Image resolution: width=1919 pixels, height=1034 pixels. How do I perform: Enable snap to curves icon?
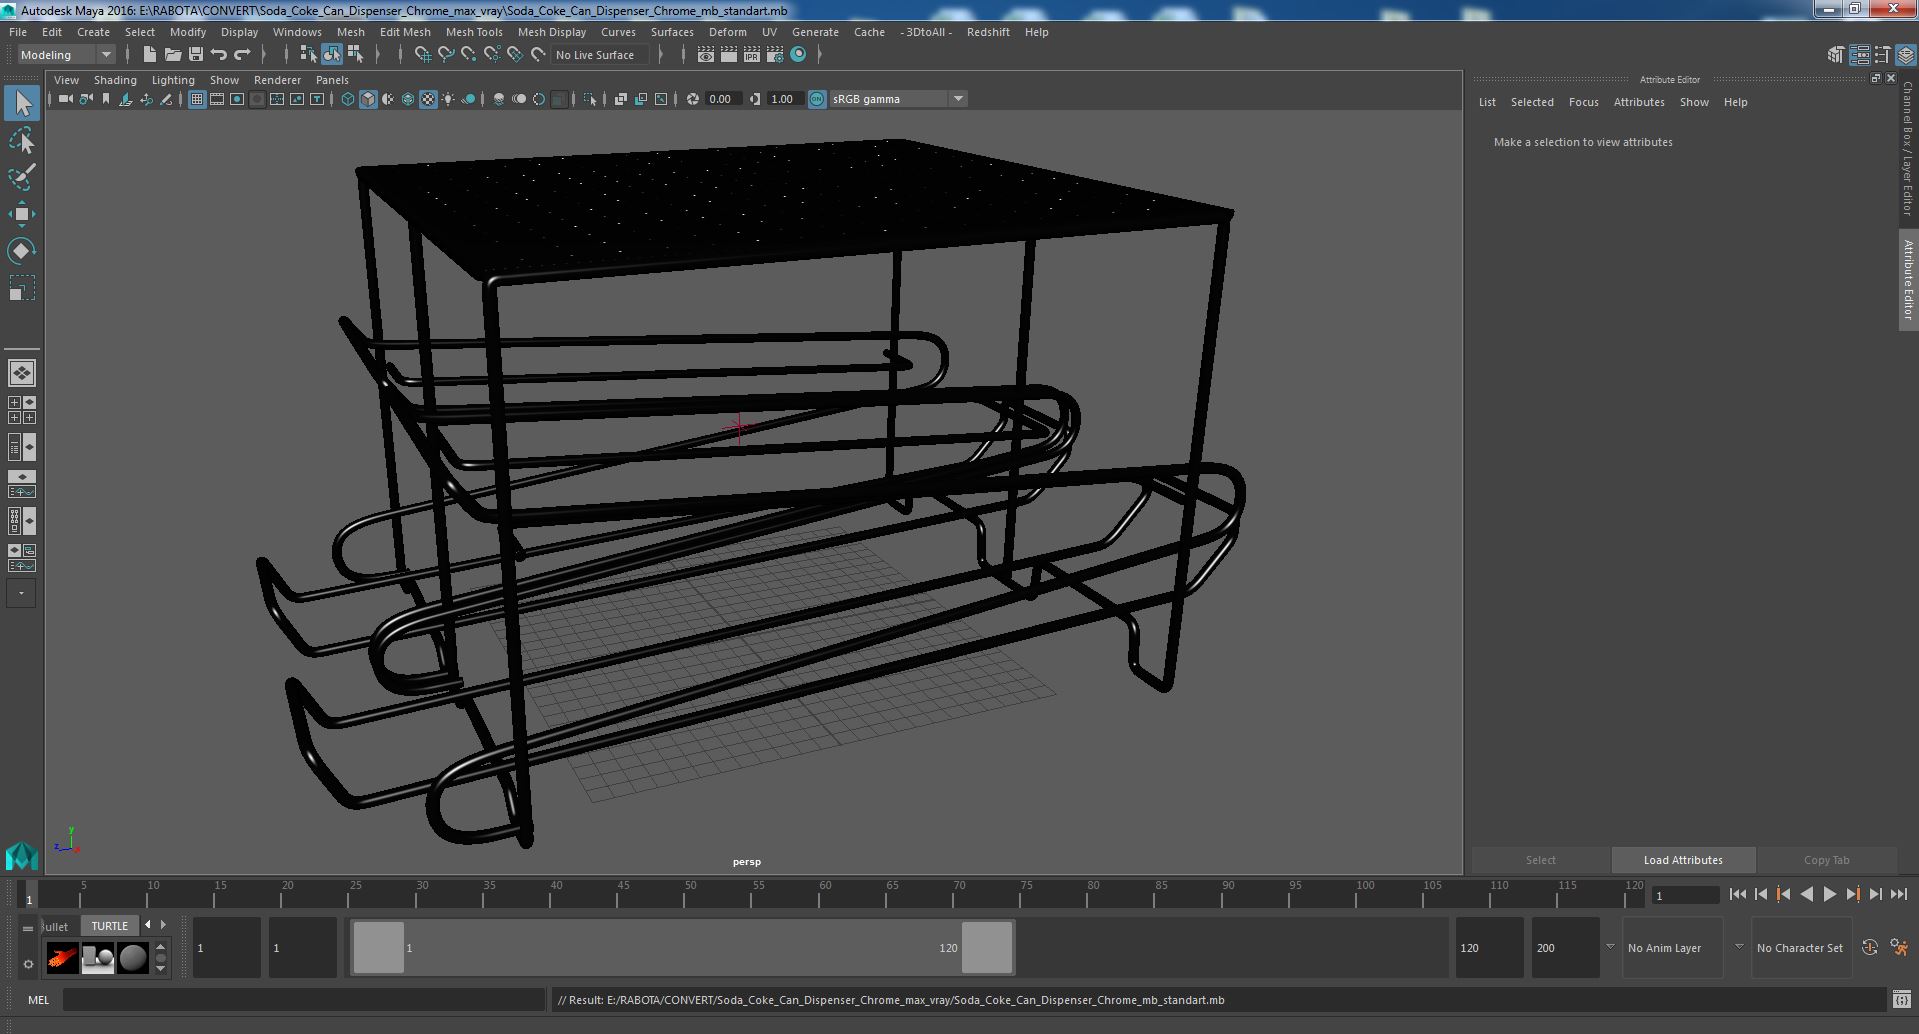(446, 55)
